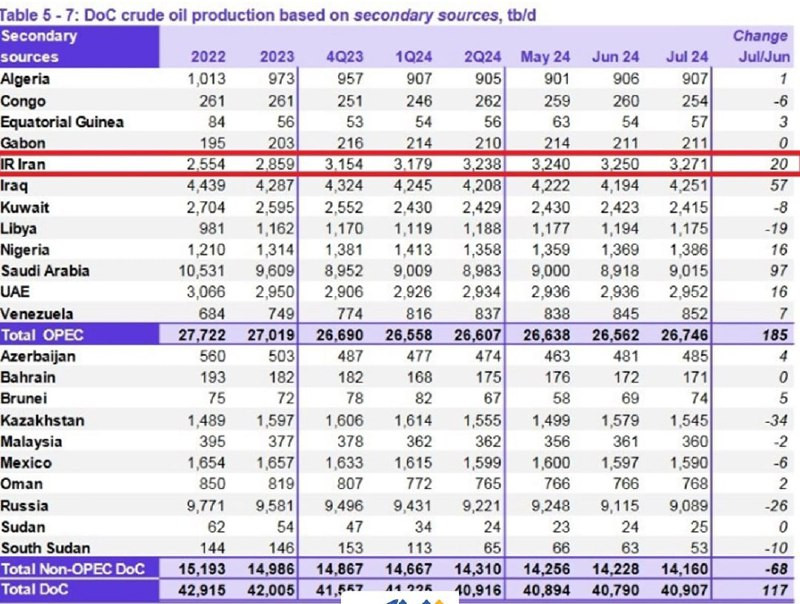This screenshot has width=800, height=604.
Task: Select Iran's 2022 value 2,554
Action: 206,164
